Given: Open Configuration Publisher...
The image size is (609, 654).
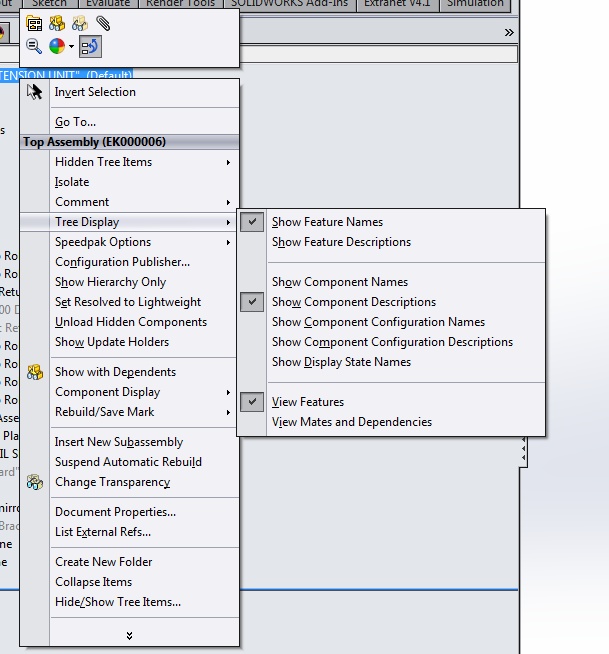Looking at the screenshot, I should (x=130, y=262).
